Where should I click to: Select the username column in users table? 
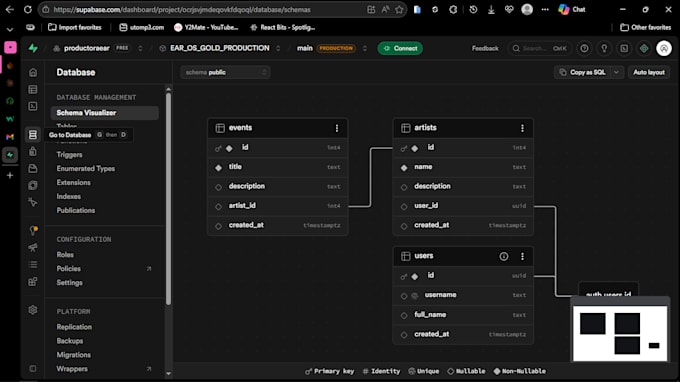(x=463, y=295)
